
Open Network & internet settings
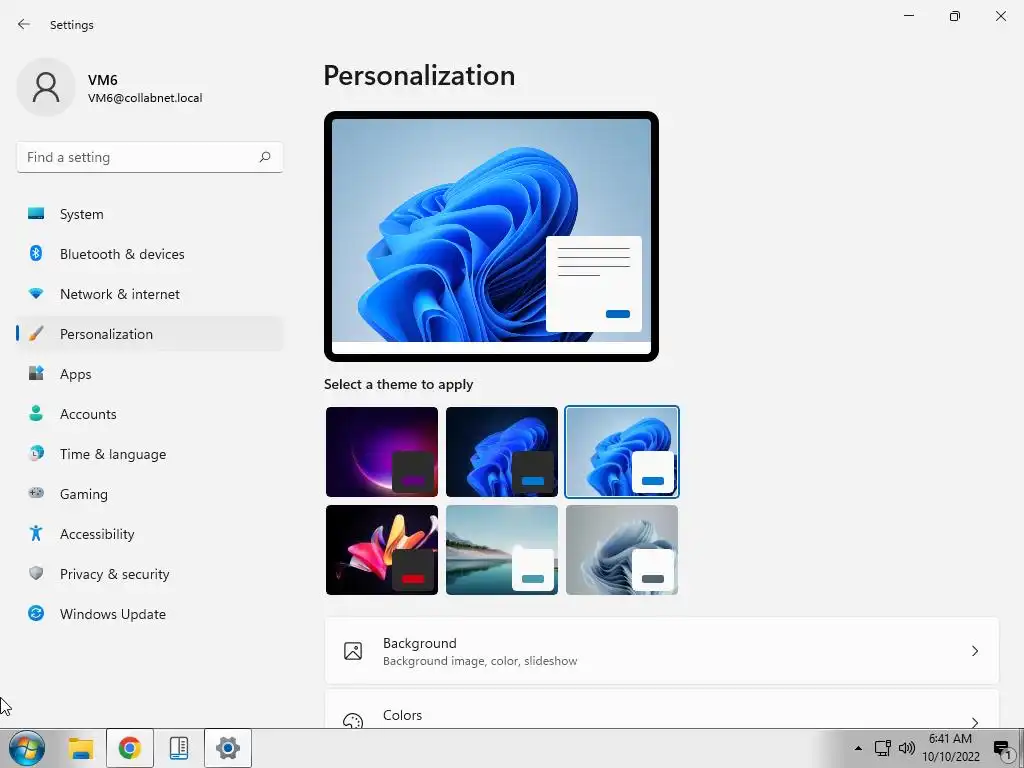pos(150,294)
